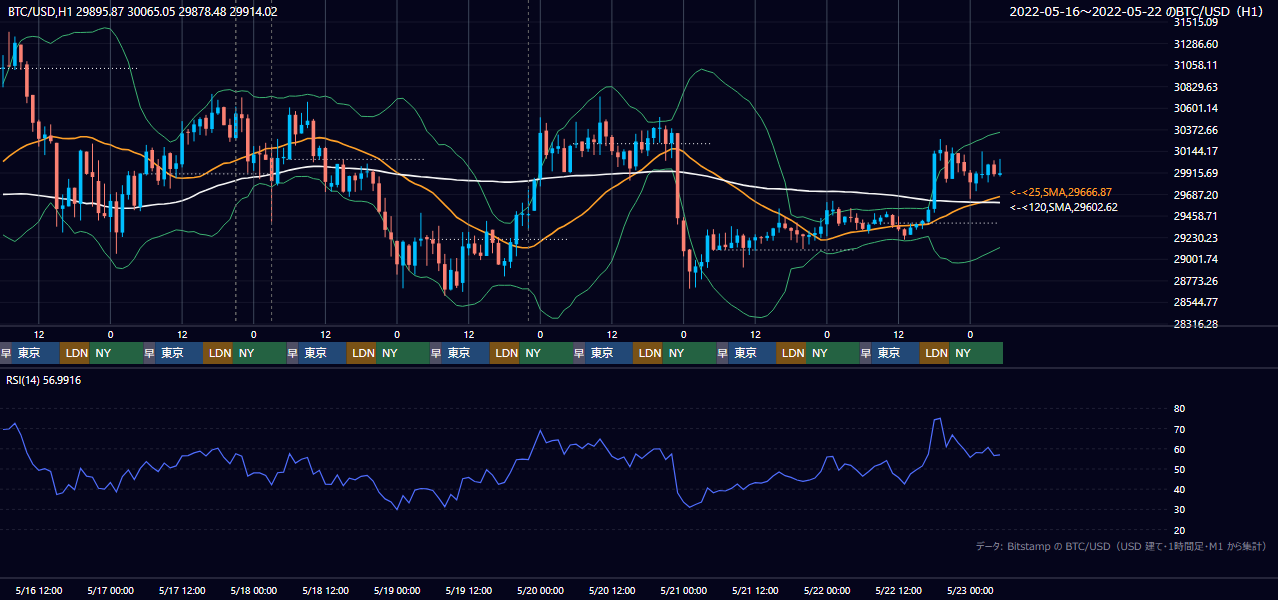Click the 30372.66 price axis label
The width and height of the screenshot is (1278, 600).
pyautogui.click(x=1195, y=130)
